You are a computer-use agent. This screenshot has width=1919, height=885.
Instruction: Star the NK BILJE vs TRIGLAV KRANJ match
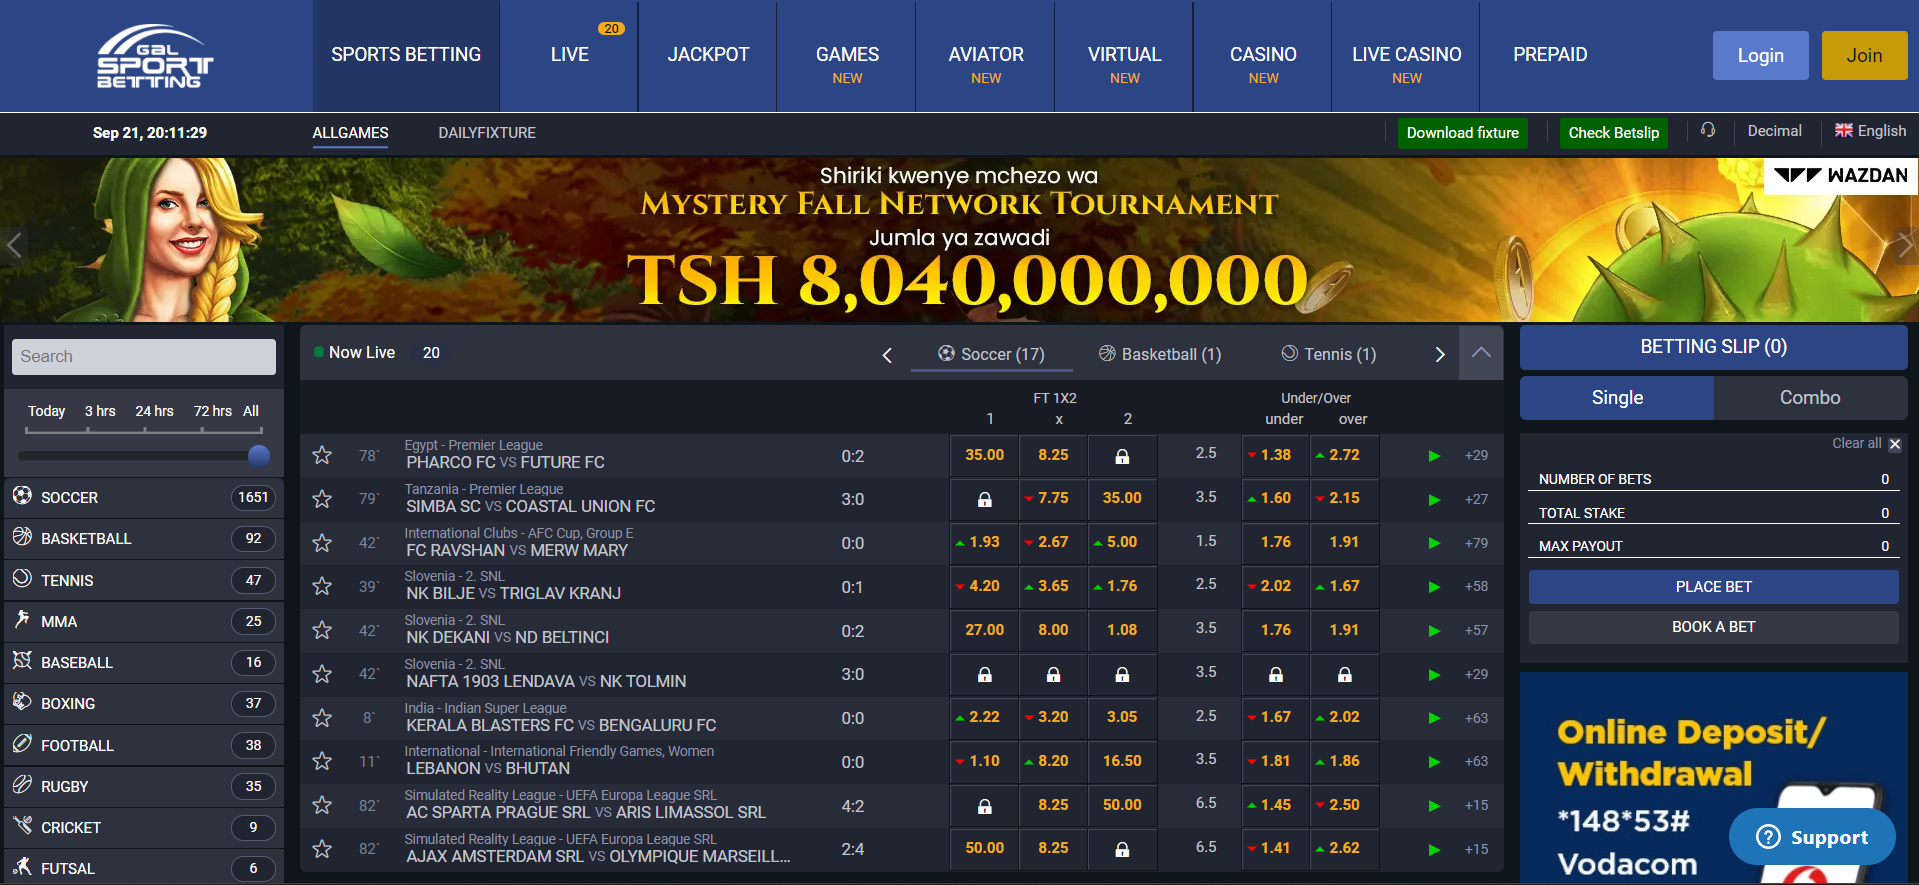(322, 586)
